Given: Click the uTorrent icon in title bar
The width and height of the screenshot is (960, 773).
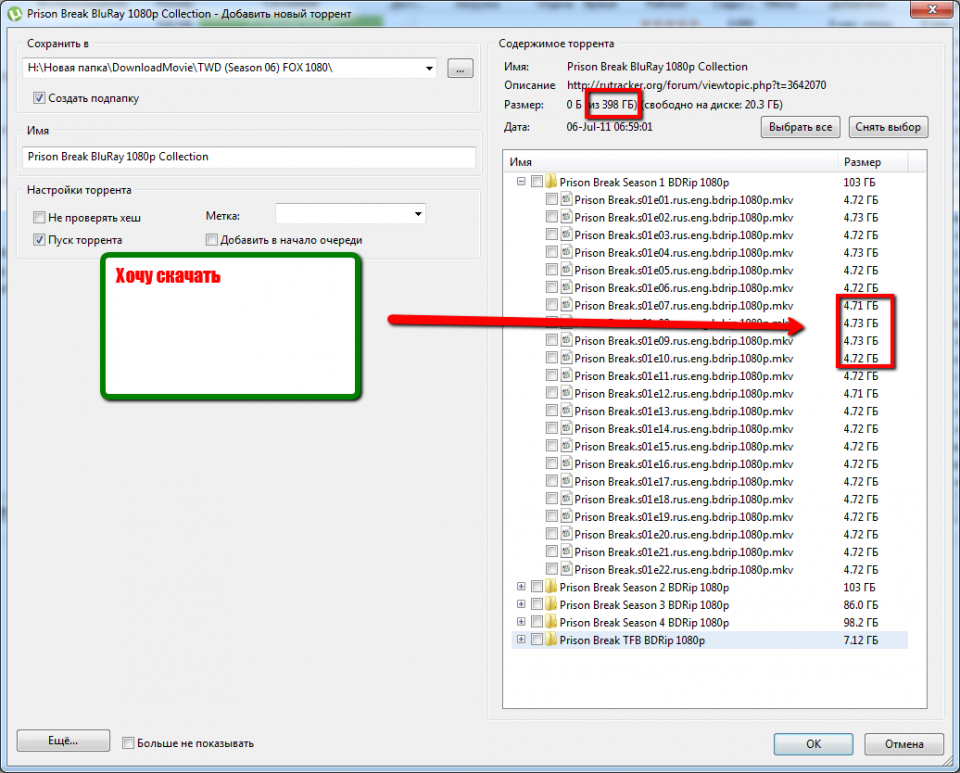Looking at the screenshot, I should point(15,13).
